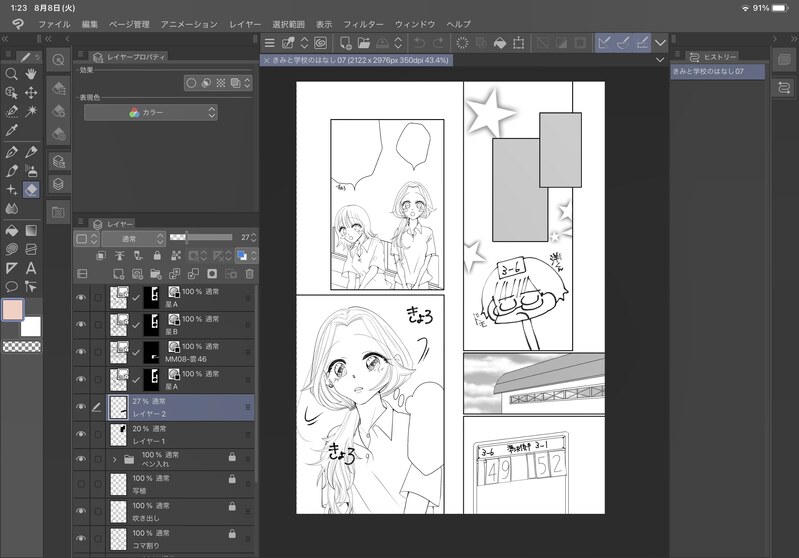Click the Scale/Rotate transform icon
799x558 pixels.
coord(519,43)
